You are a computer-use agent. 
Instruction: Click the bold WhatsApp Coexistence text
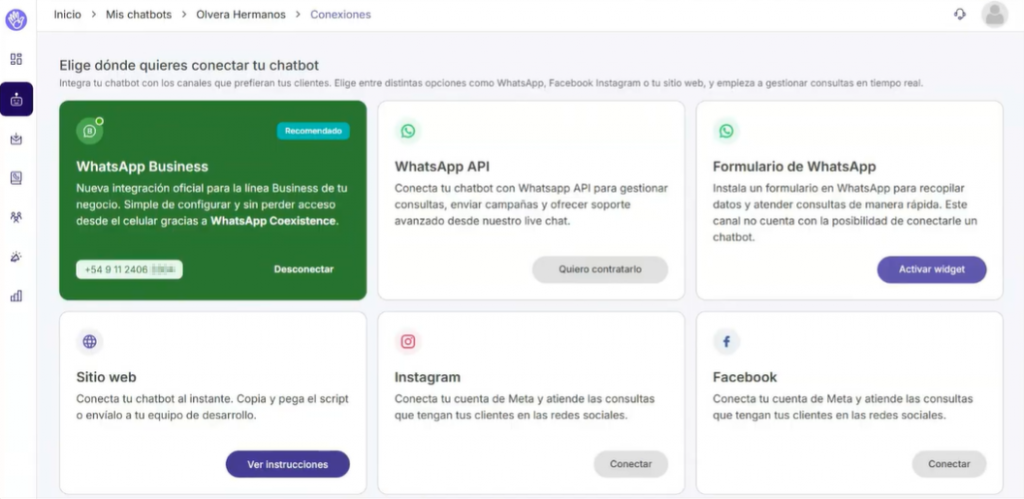pos(273,221)
